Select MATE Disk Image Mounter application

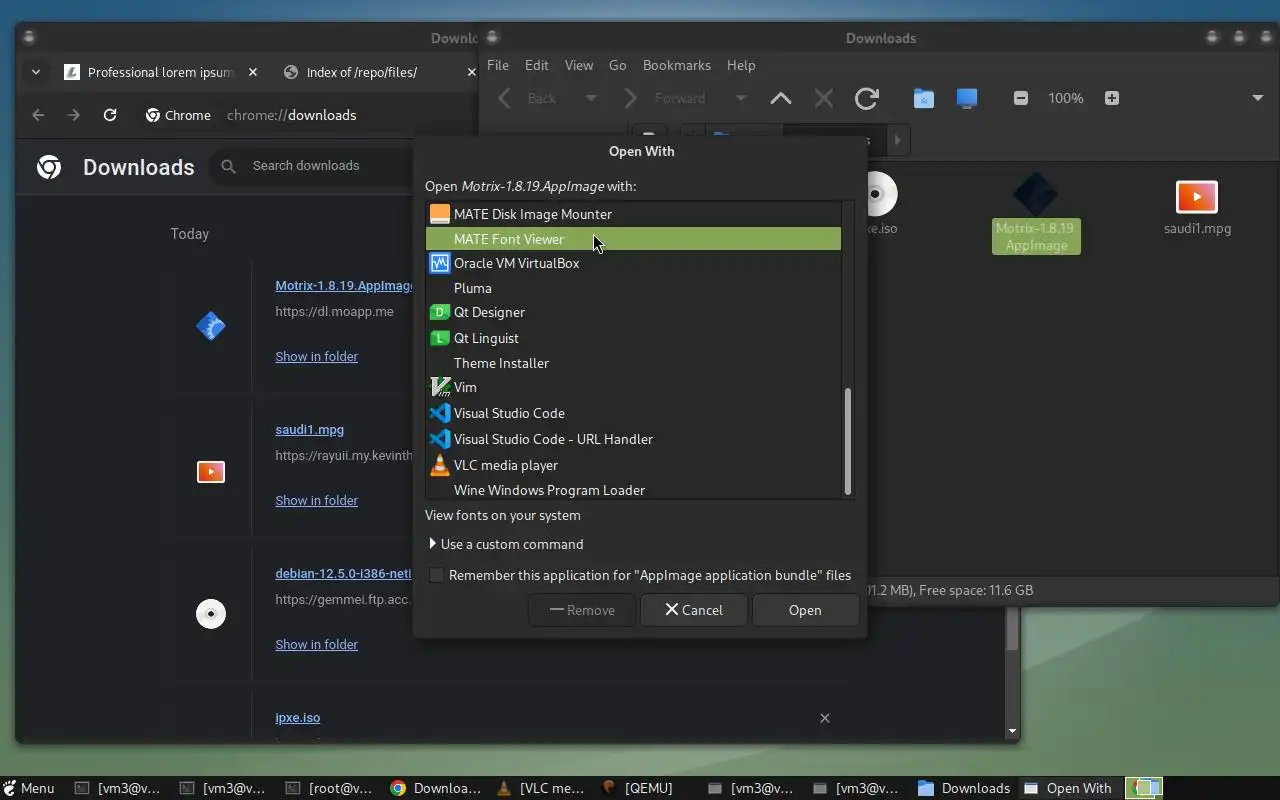click(x=633, y=214)
